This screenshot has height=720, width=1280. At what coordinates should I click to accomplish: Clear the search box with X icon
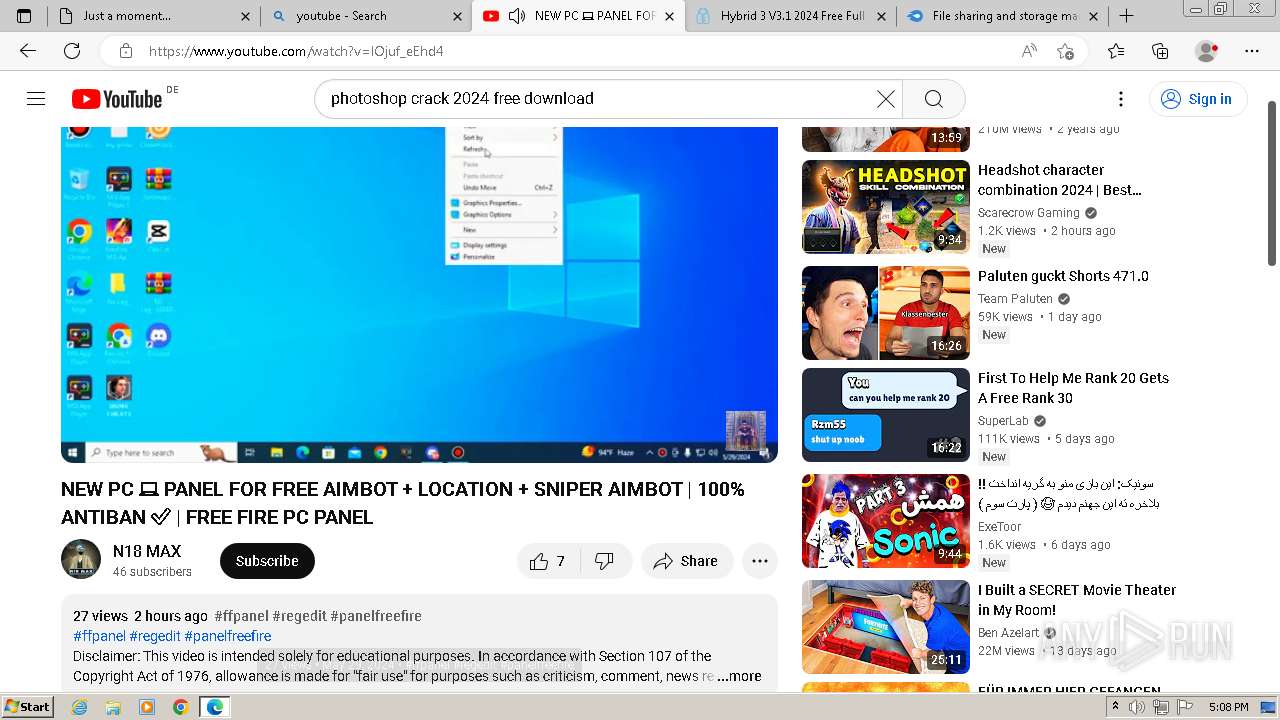coord(886,98)
